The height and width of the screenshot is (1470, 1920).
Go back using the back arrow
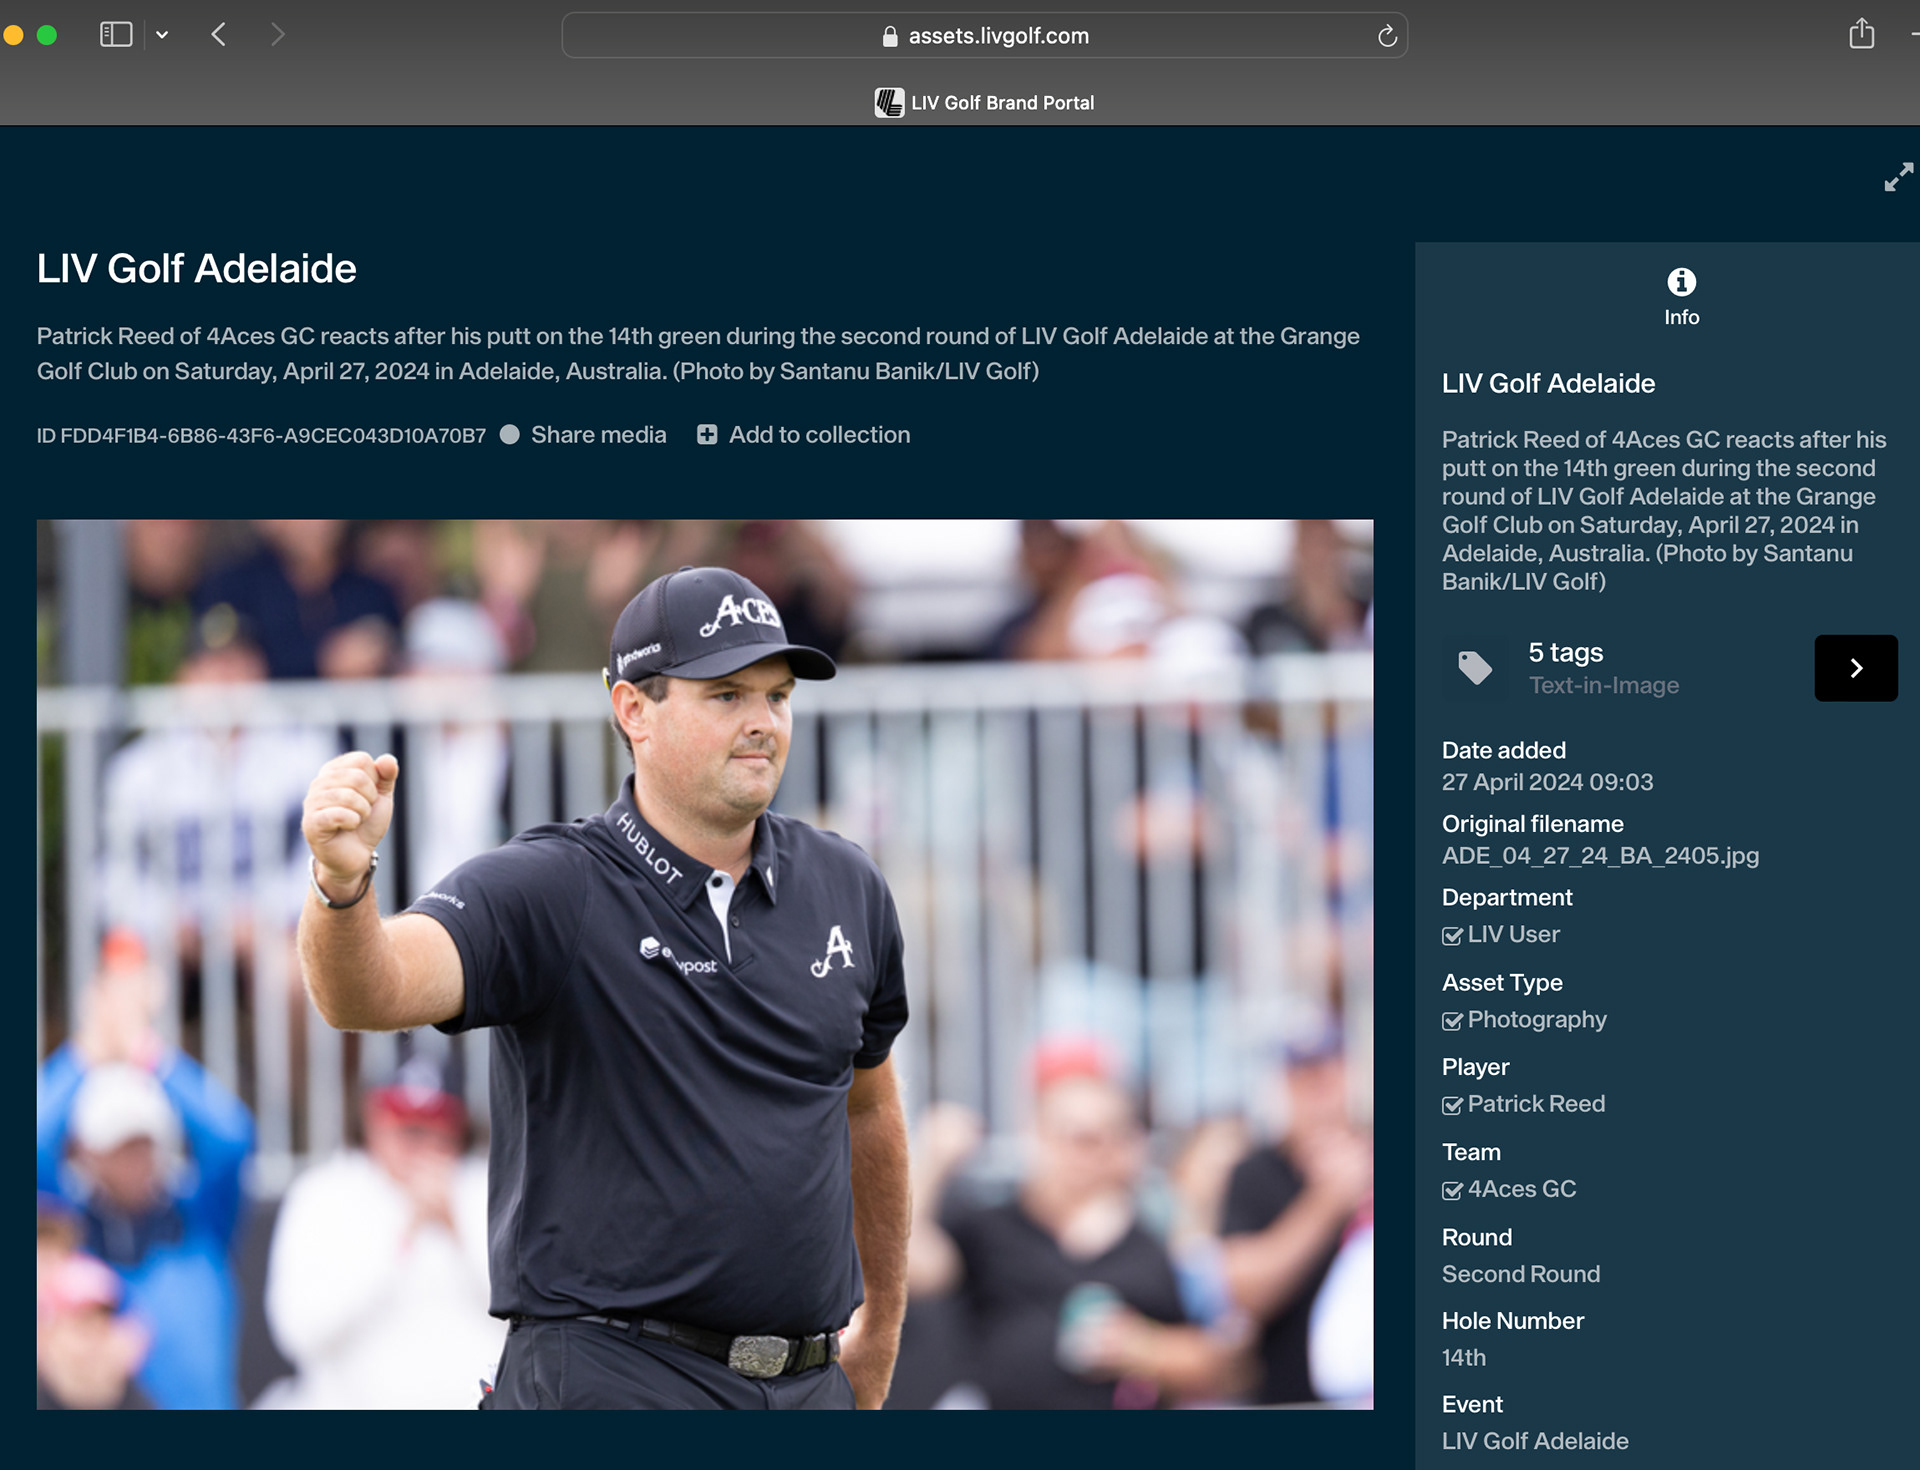tap(219, 35)
